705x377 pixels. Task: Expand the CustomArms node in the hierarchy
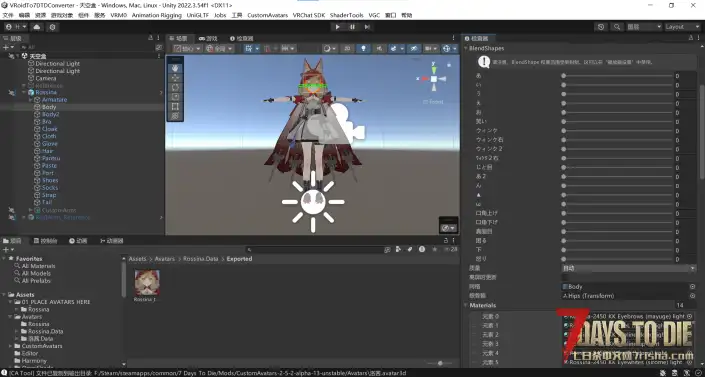31,210
